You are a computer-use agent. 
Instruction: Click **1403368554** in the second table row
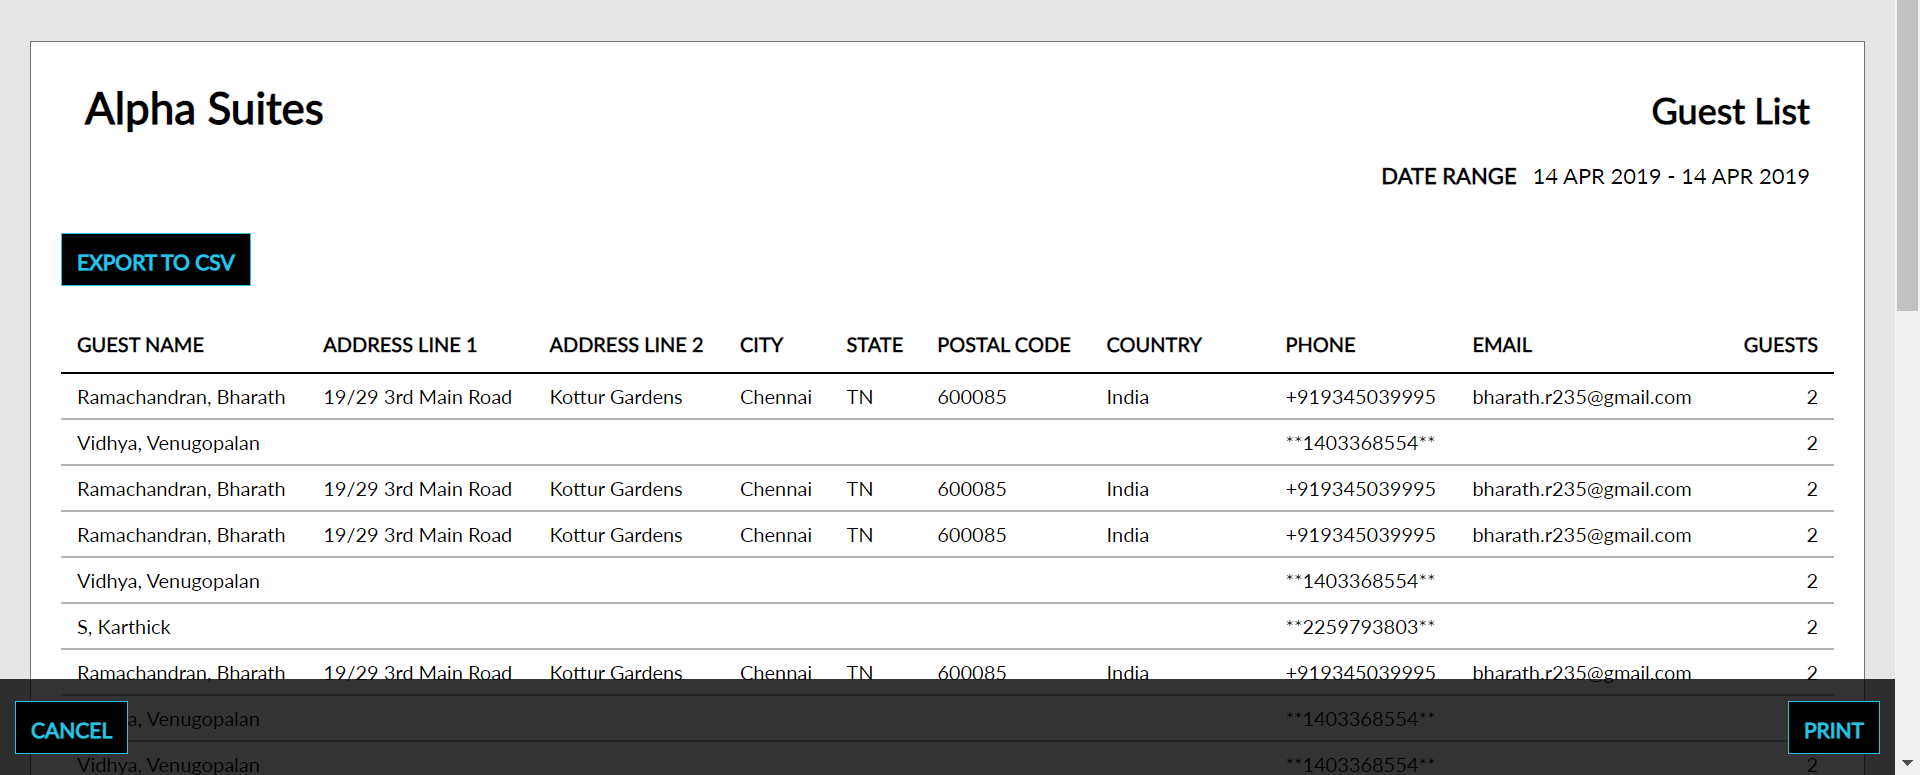[1360, 443]
